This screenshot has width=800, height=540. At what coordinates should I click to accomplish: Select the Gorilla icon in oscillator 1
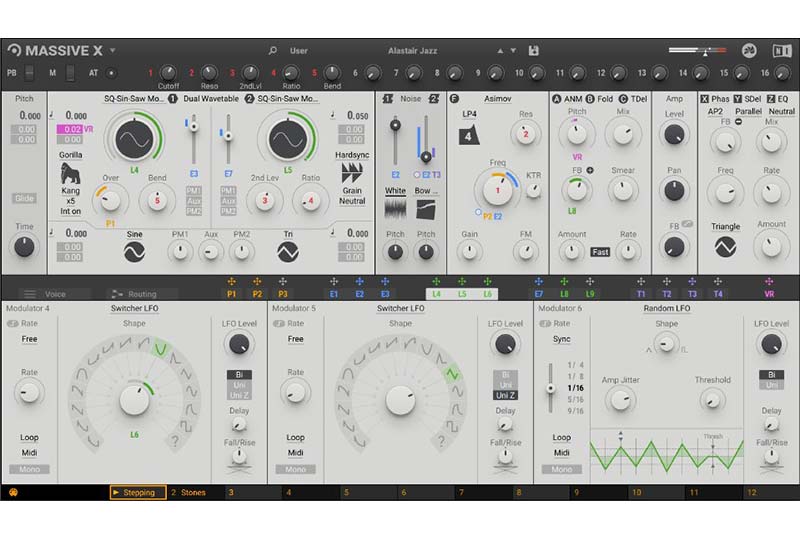(x=70, y=173)
